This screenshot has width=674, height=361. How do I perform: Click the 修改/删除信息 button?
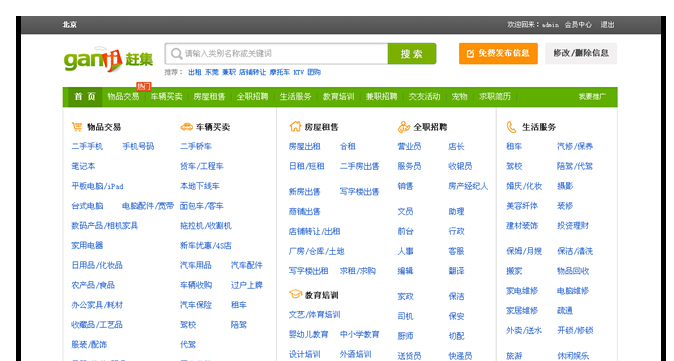581,53
